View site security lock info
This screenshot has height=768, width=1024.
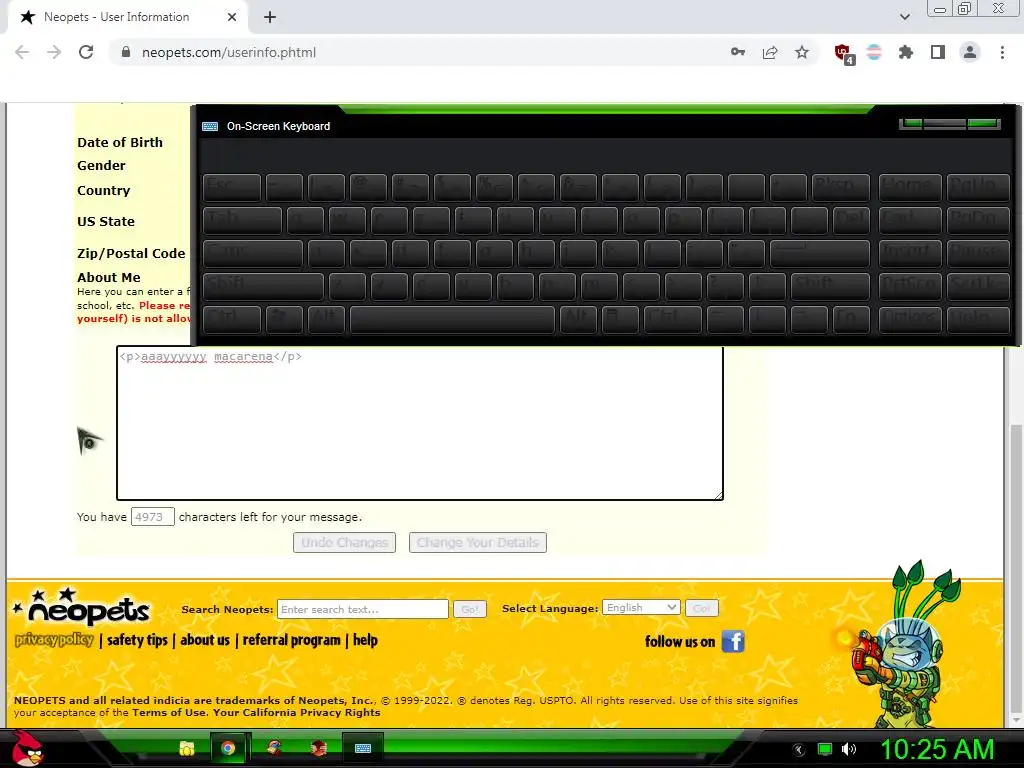pos(126,52)
